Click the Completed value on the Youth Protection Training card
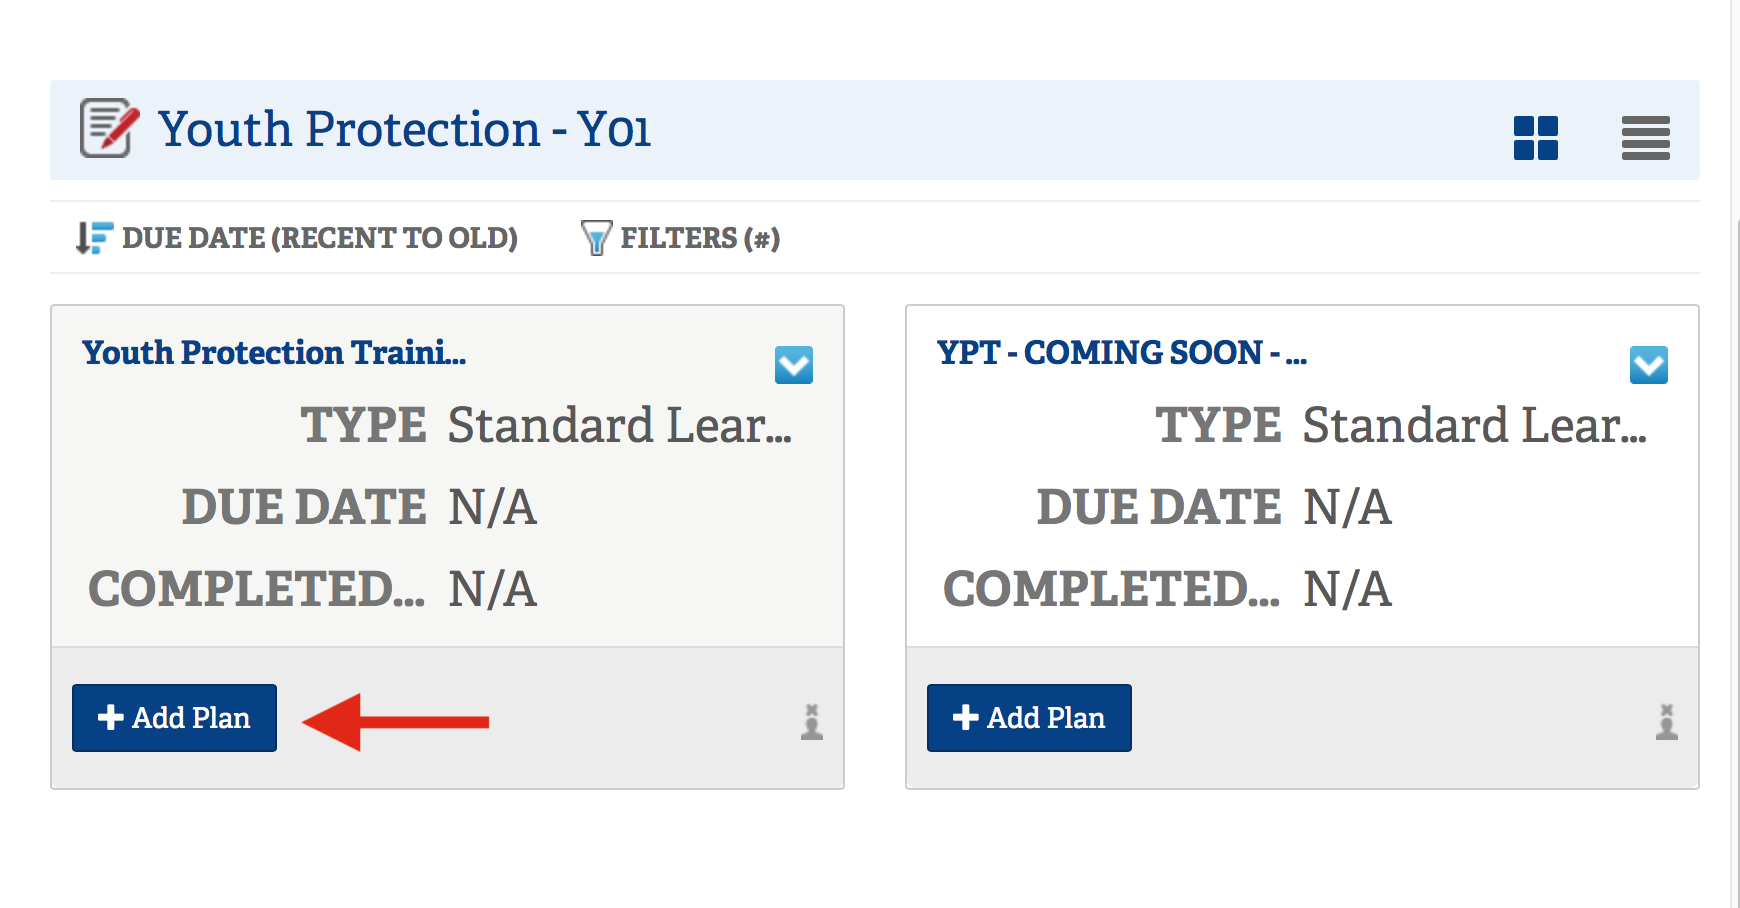The width and height of the screenshot is (1740, 908). click(x=492, y=589)
